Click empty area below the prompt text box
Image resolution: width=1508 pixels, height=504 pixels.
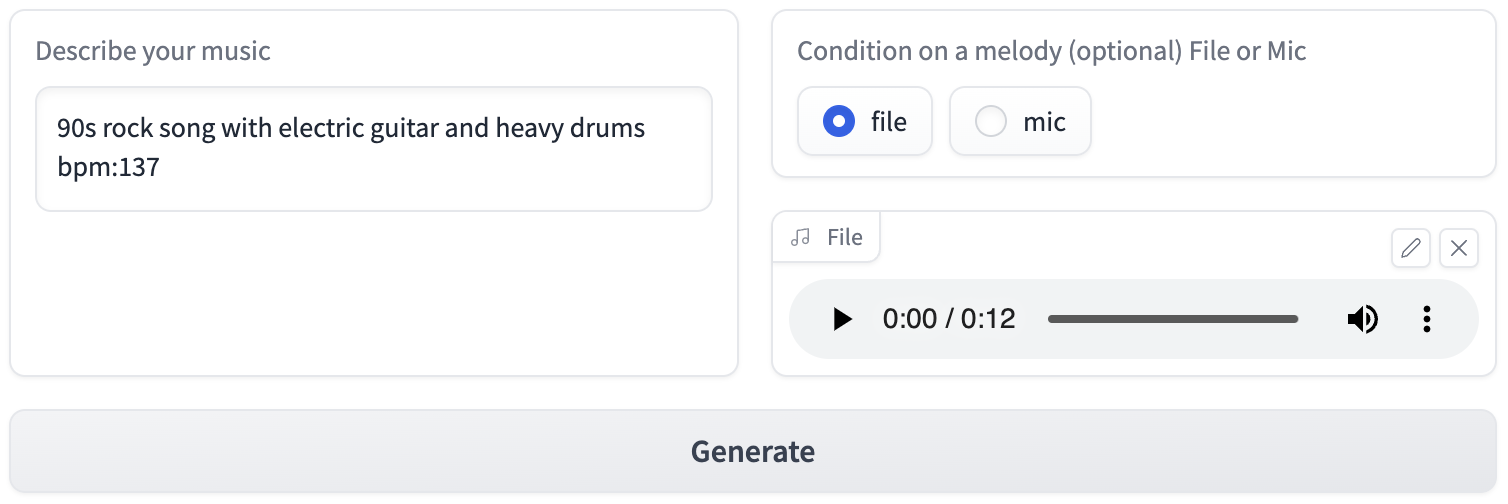coord(374,293)
